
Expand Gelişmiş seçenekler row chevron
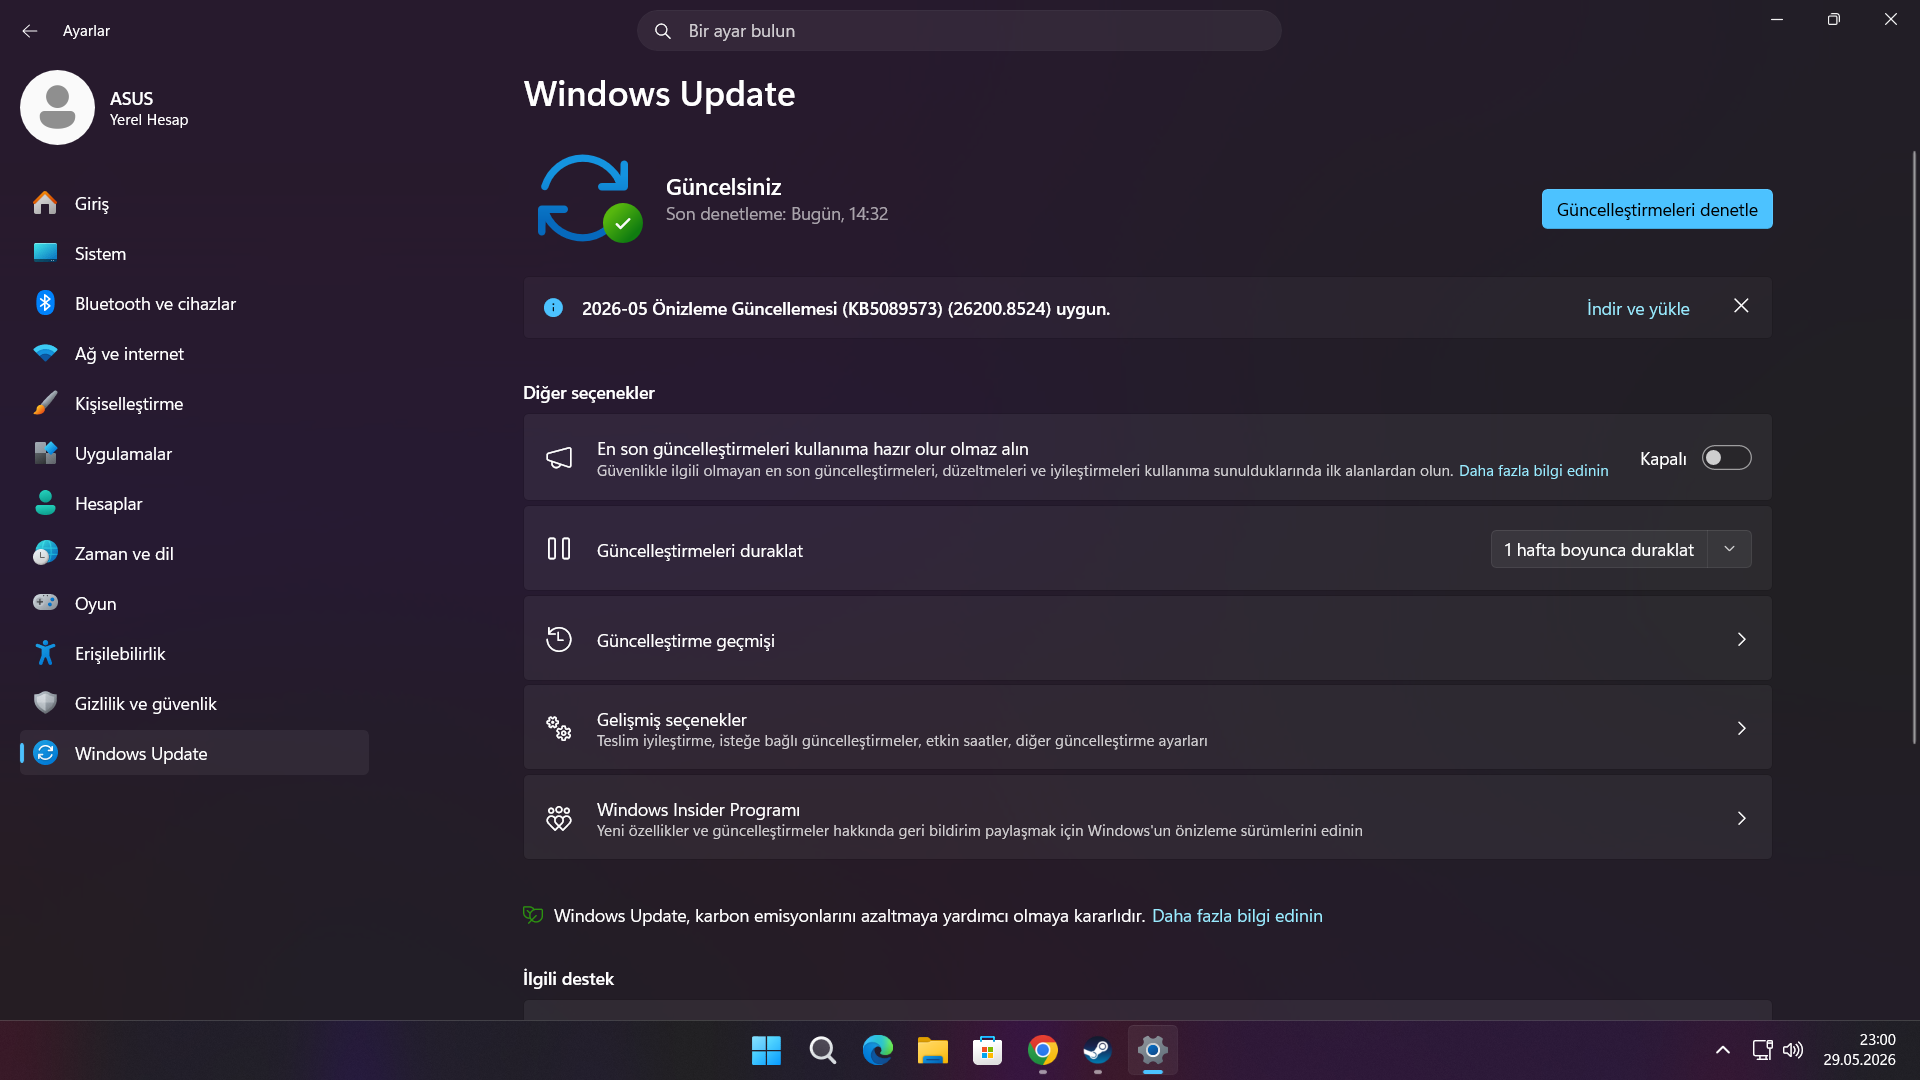tap(1741, 728)
